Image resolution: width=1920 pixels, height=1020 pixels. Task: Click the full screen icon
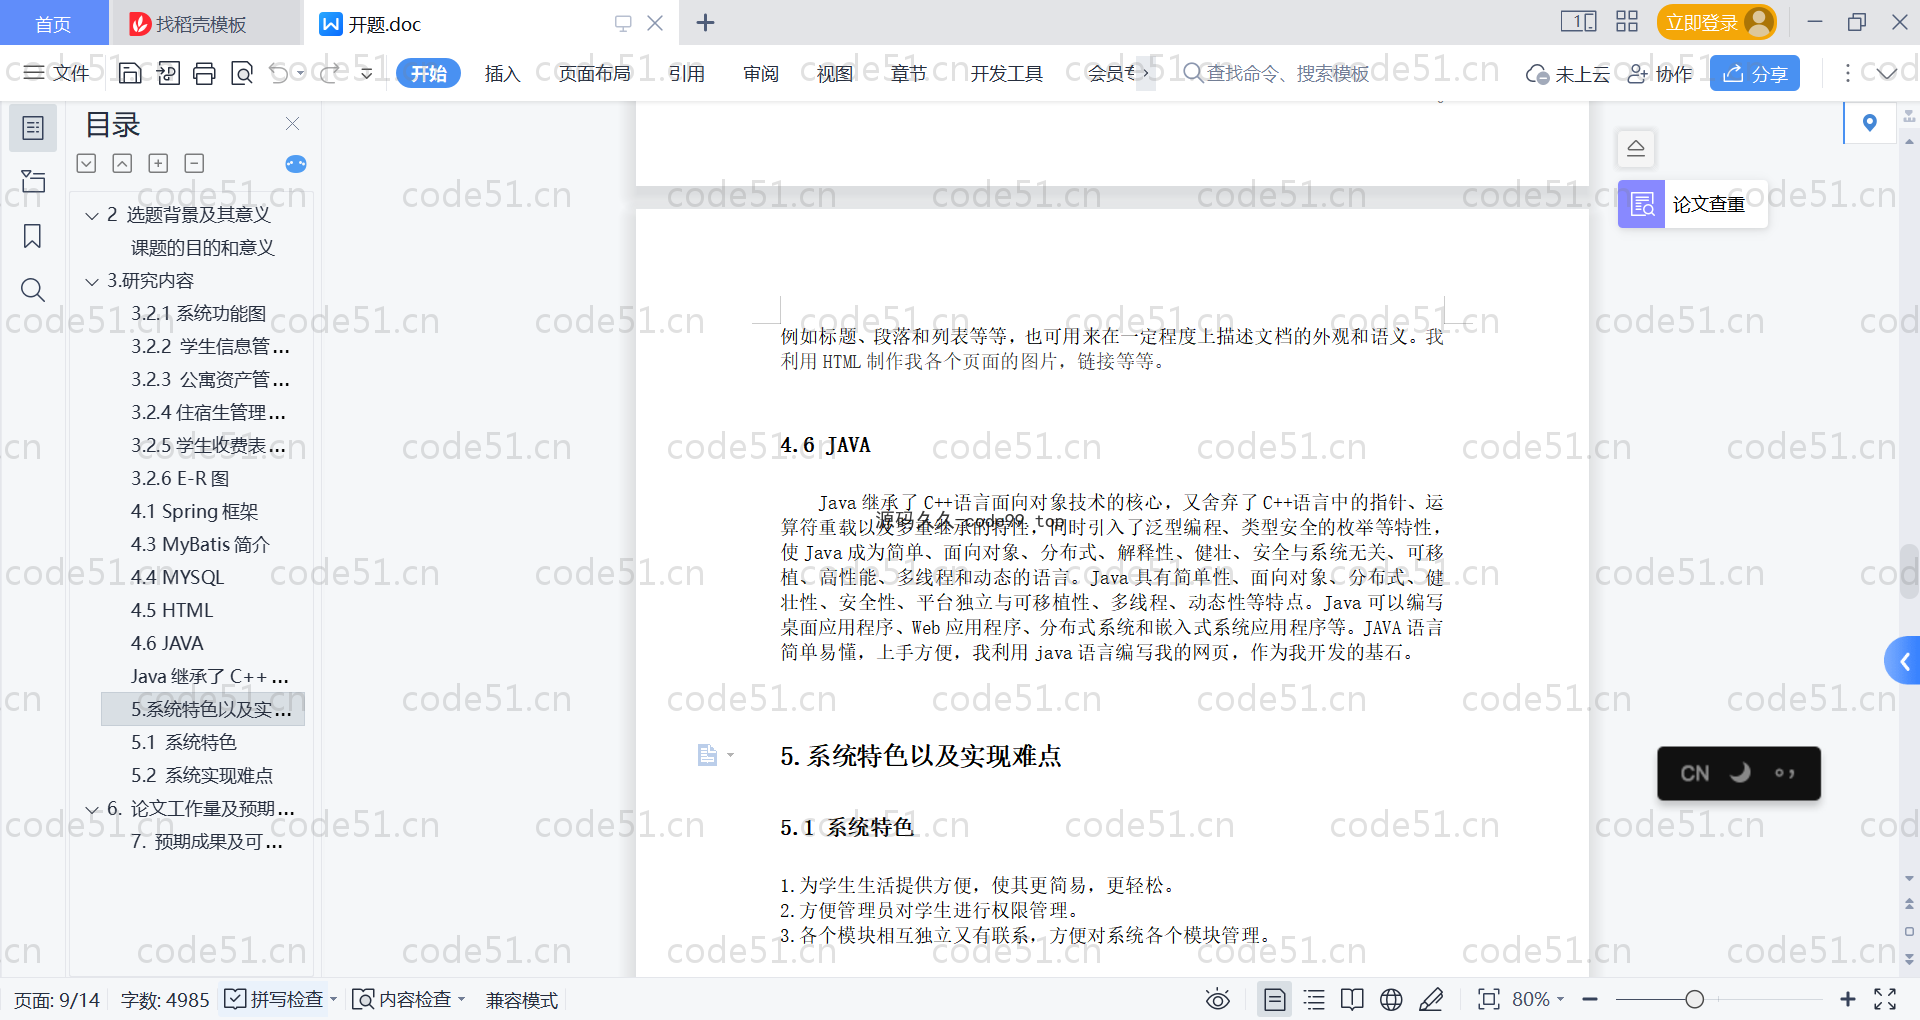tap(1885, 999)
